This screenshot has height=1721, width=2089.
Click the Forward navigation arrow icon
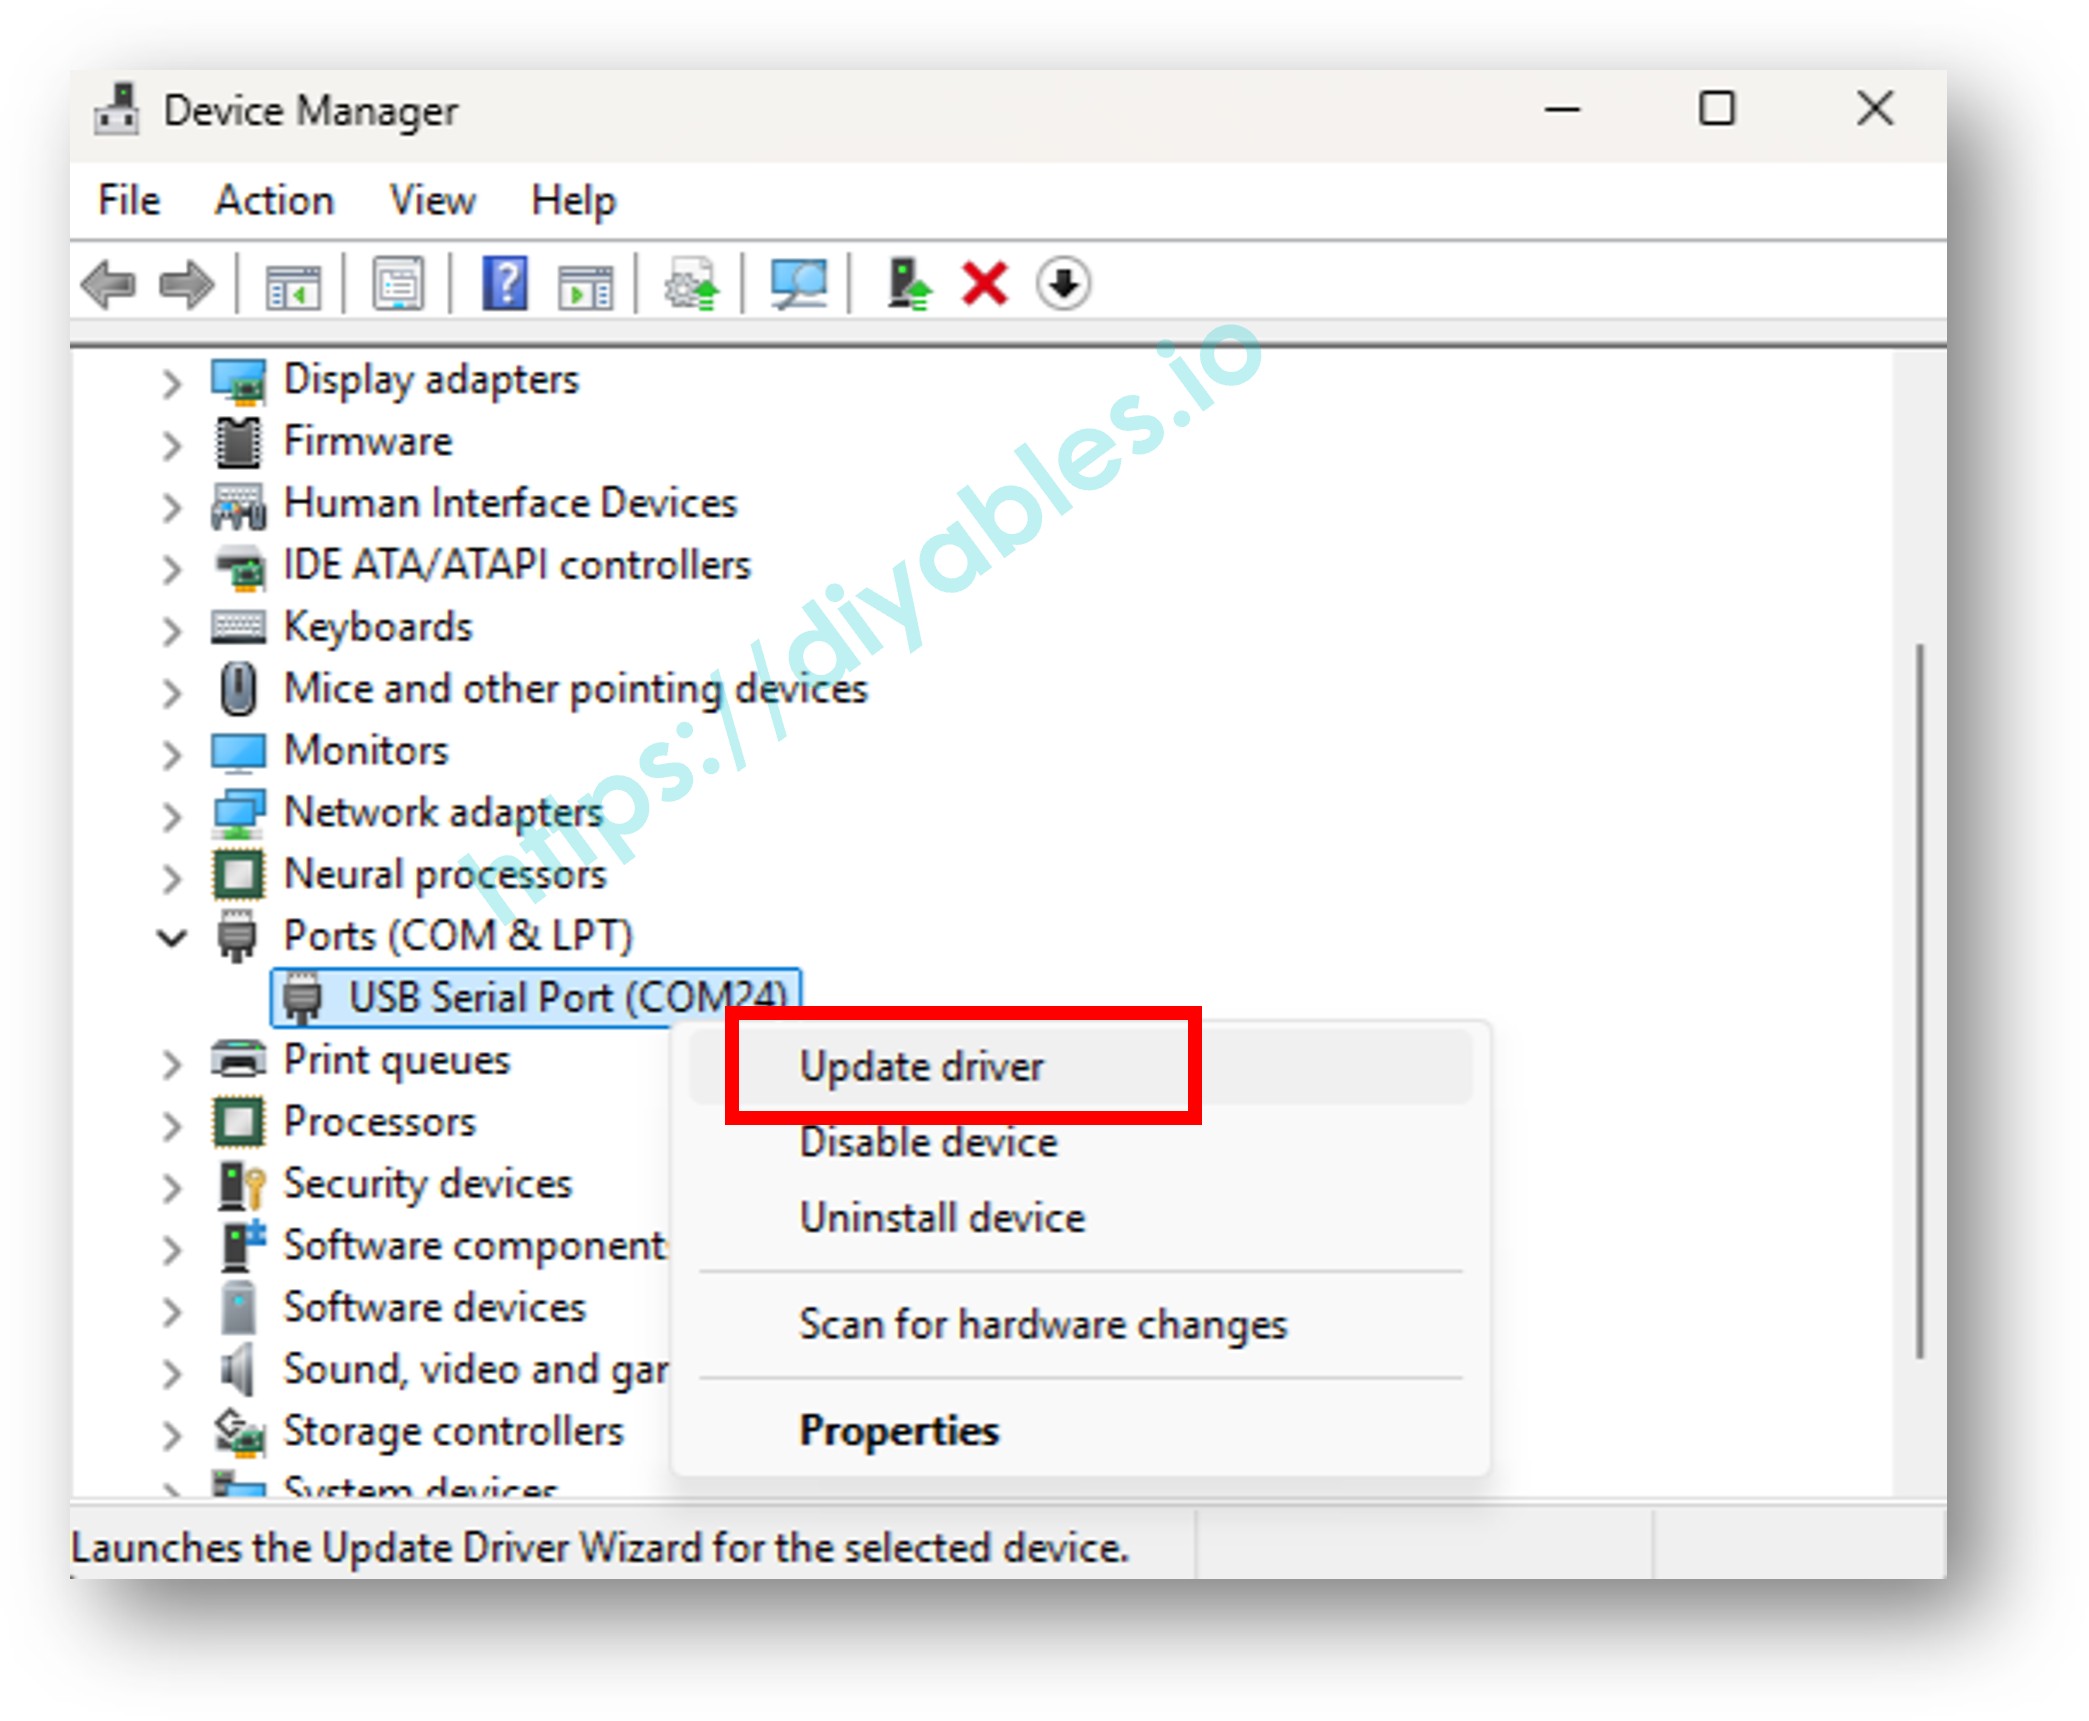coord(187,283)
